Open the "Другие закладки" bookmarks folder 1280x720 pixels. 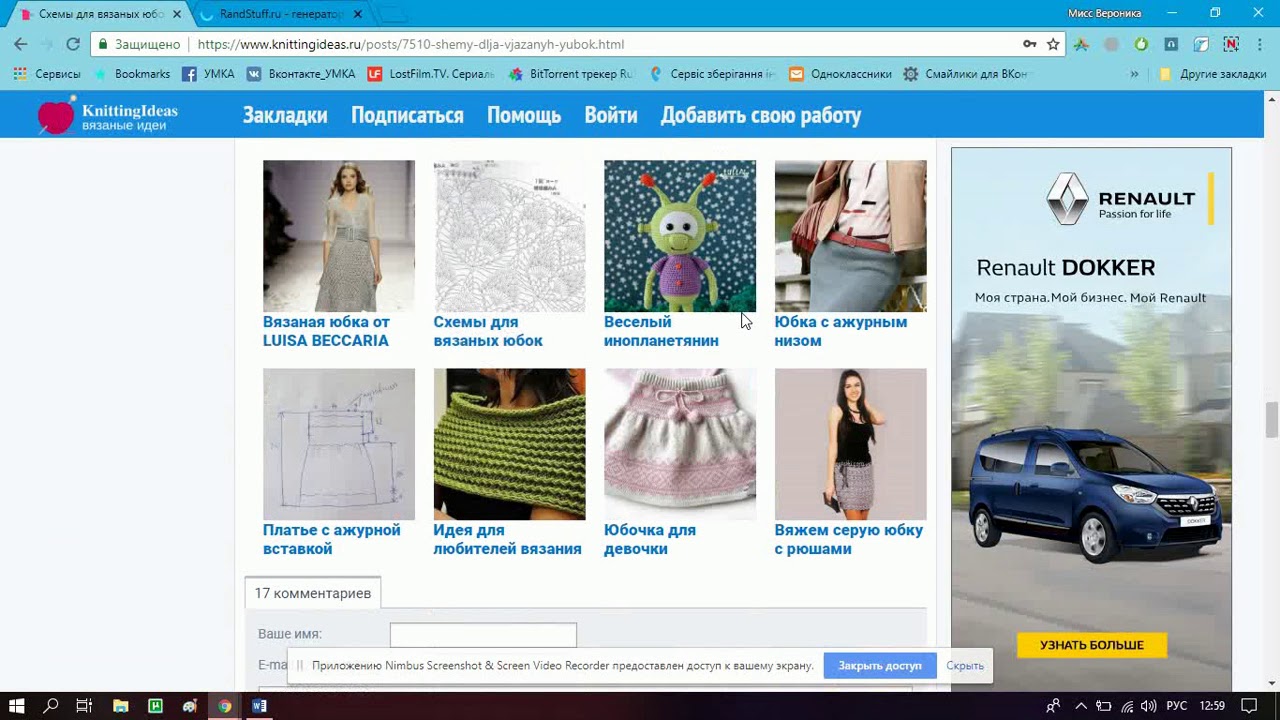(1212, 74)
